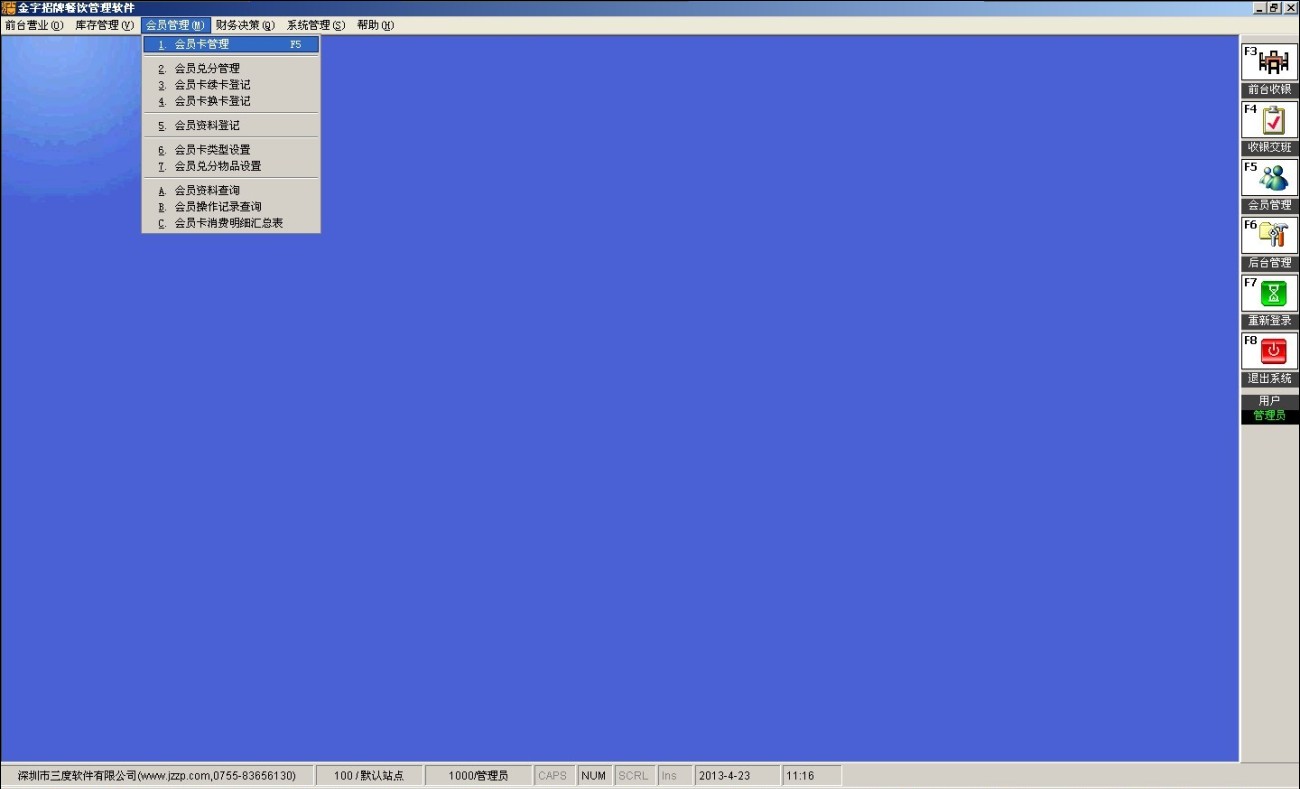Click the CAPS indicator in status bar

[553, 776]
